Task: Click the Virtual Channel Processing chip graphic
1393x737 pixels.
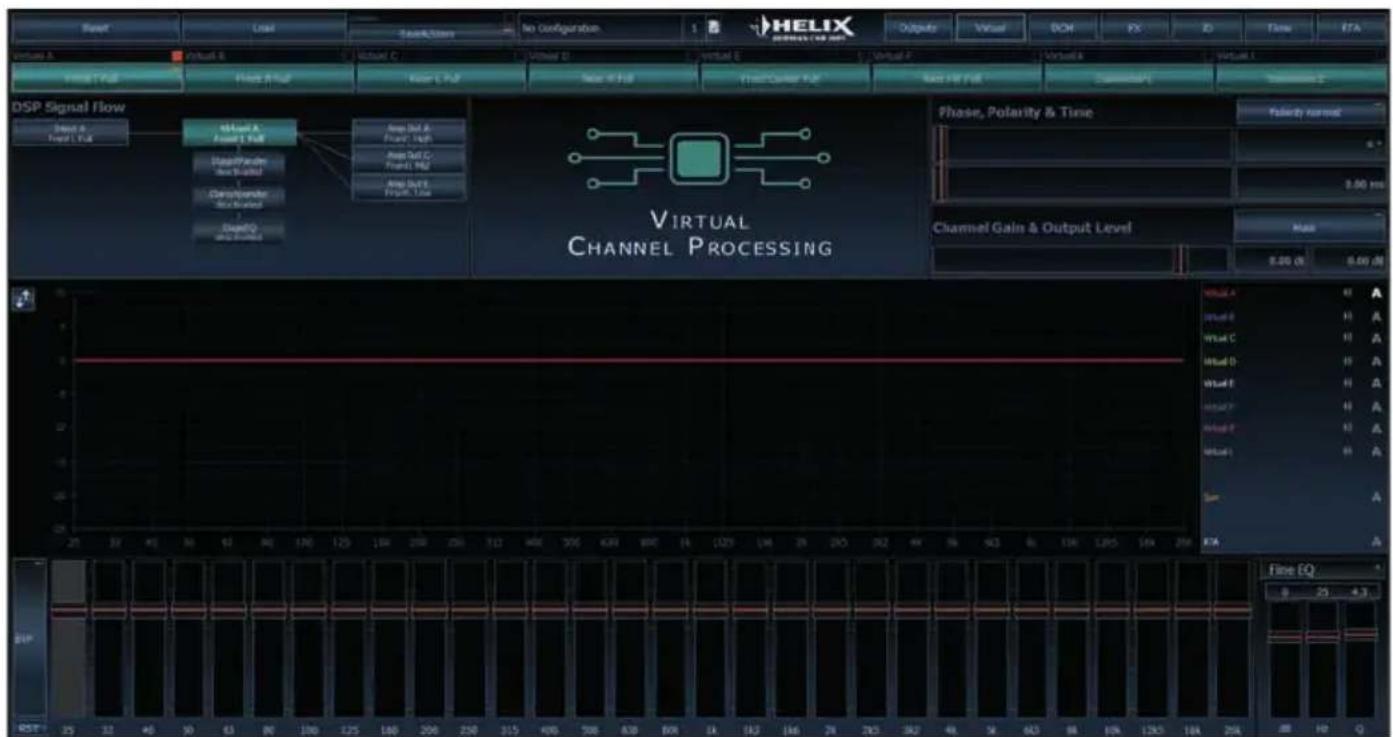Action: point(699,158)
